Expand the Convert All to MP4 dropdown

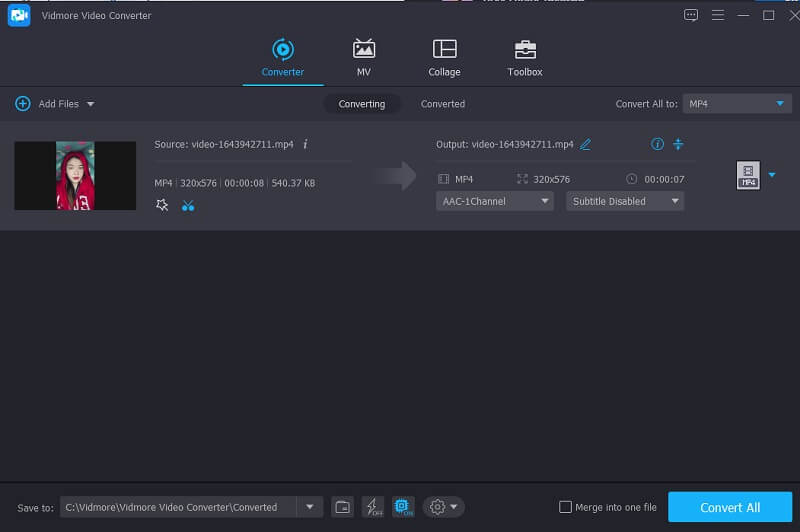tap(738, 104)
